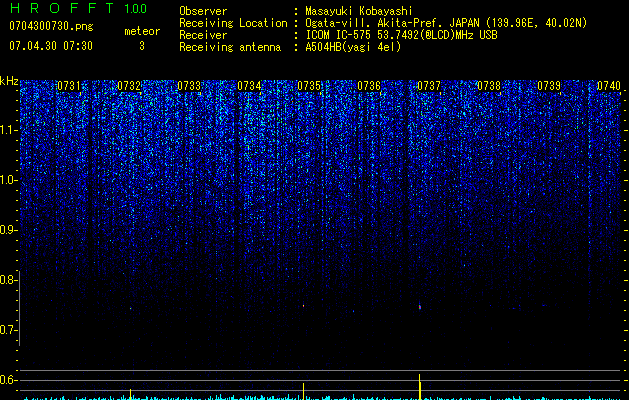The height and width of the screenshot is (400, 629).
Task: Click the 0739 time marker
Action: 549,86
